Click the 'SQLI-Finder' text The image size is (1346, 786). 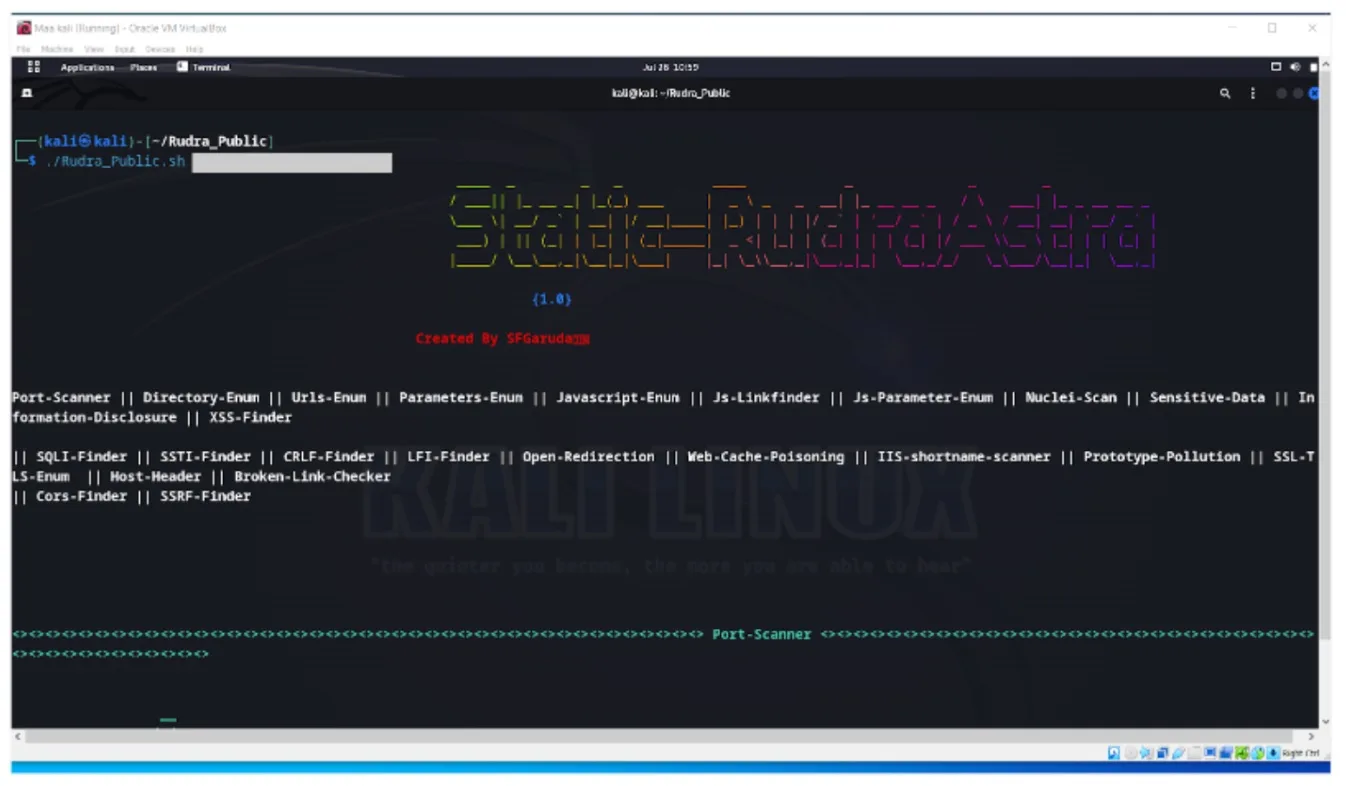pos(82,456)
